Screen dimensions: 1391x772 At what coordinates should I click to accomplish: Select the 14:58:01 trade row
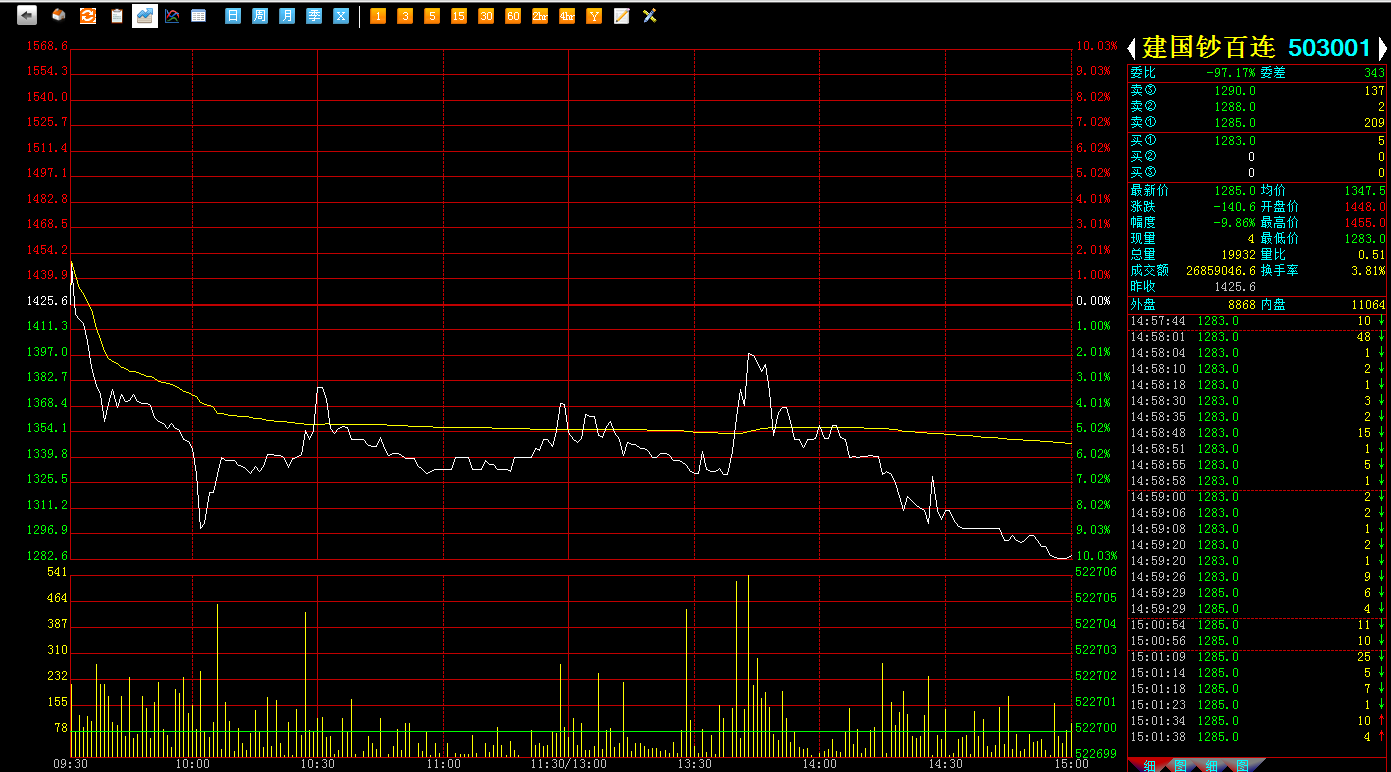pyautogui.click(x=1258, y=337)
